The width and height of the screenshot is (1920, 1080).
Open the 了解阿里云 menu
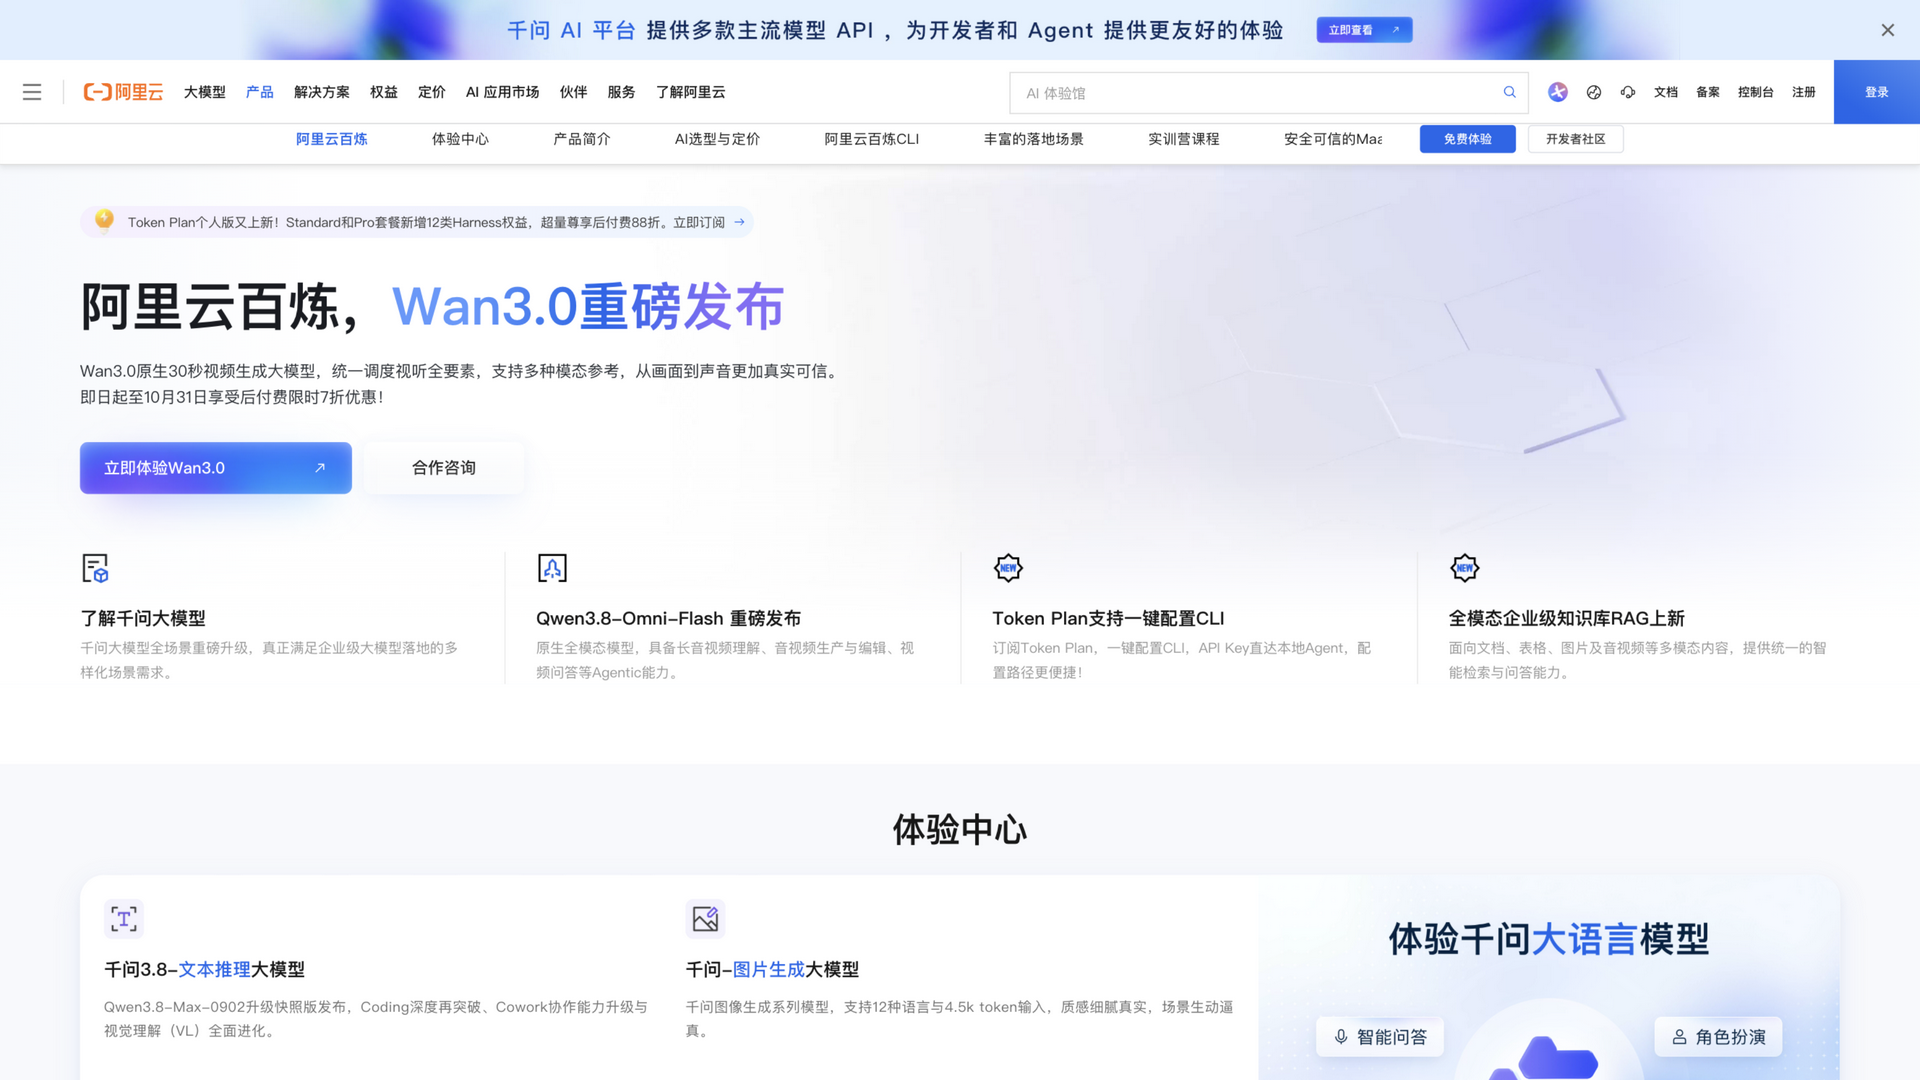click(691, 92)
